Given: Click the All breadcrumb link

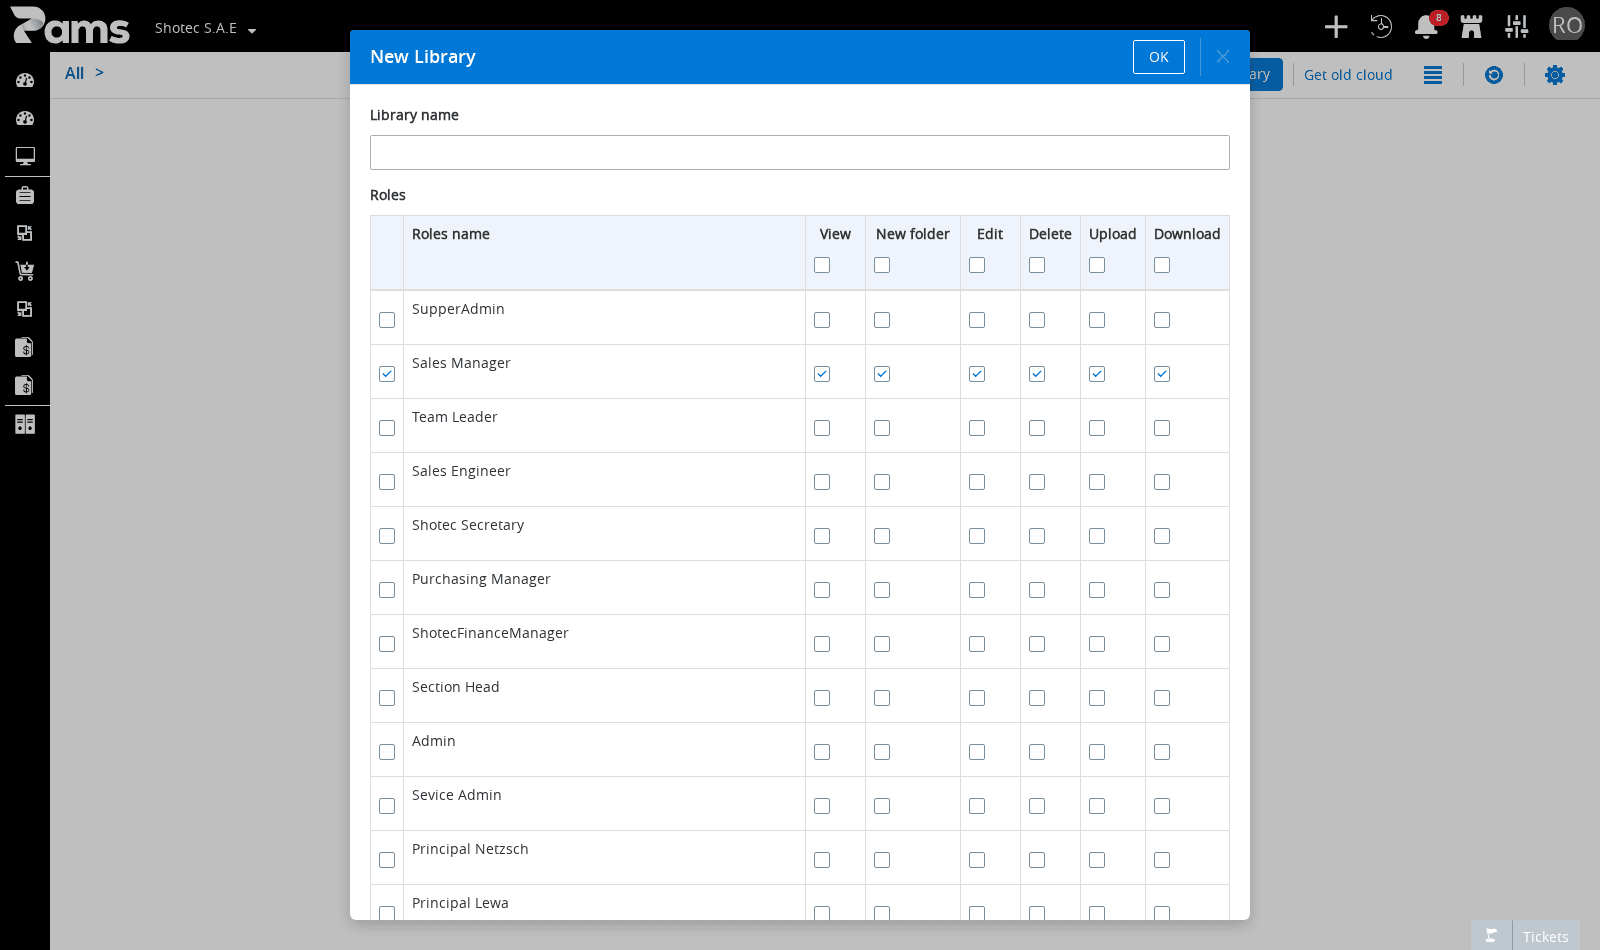Looking at the screenshot, I should 74,73.
